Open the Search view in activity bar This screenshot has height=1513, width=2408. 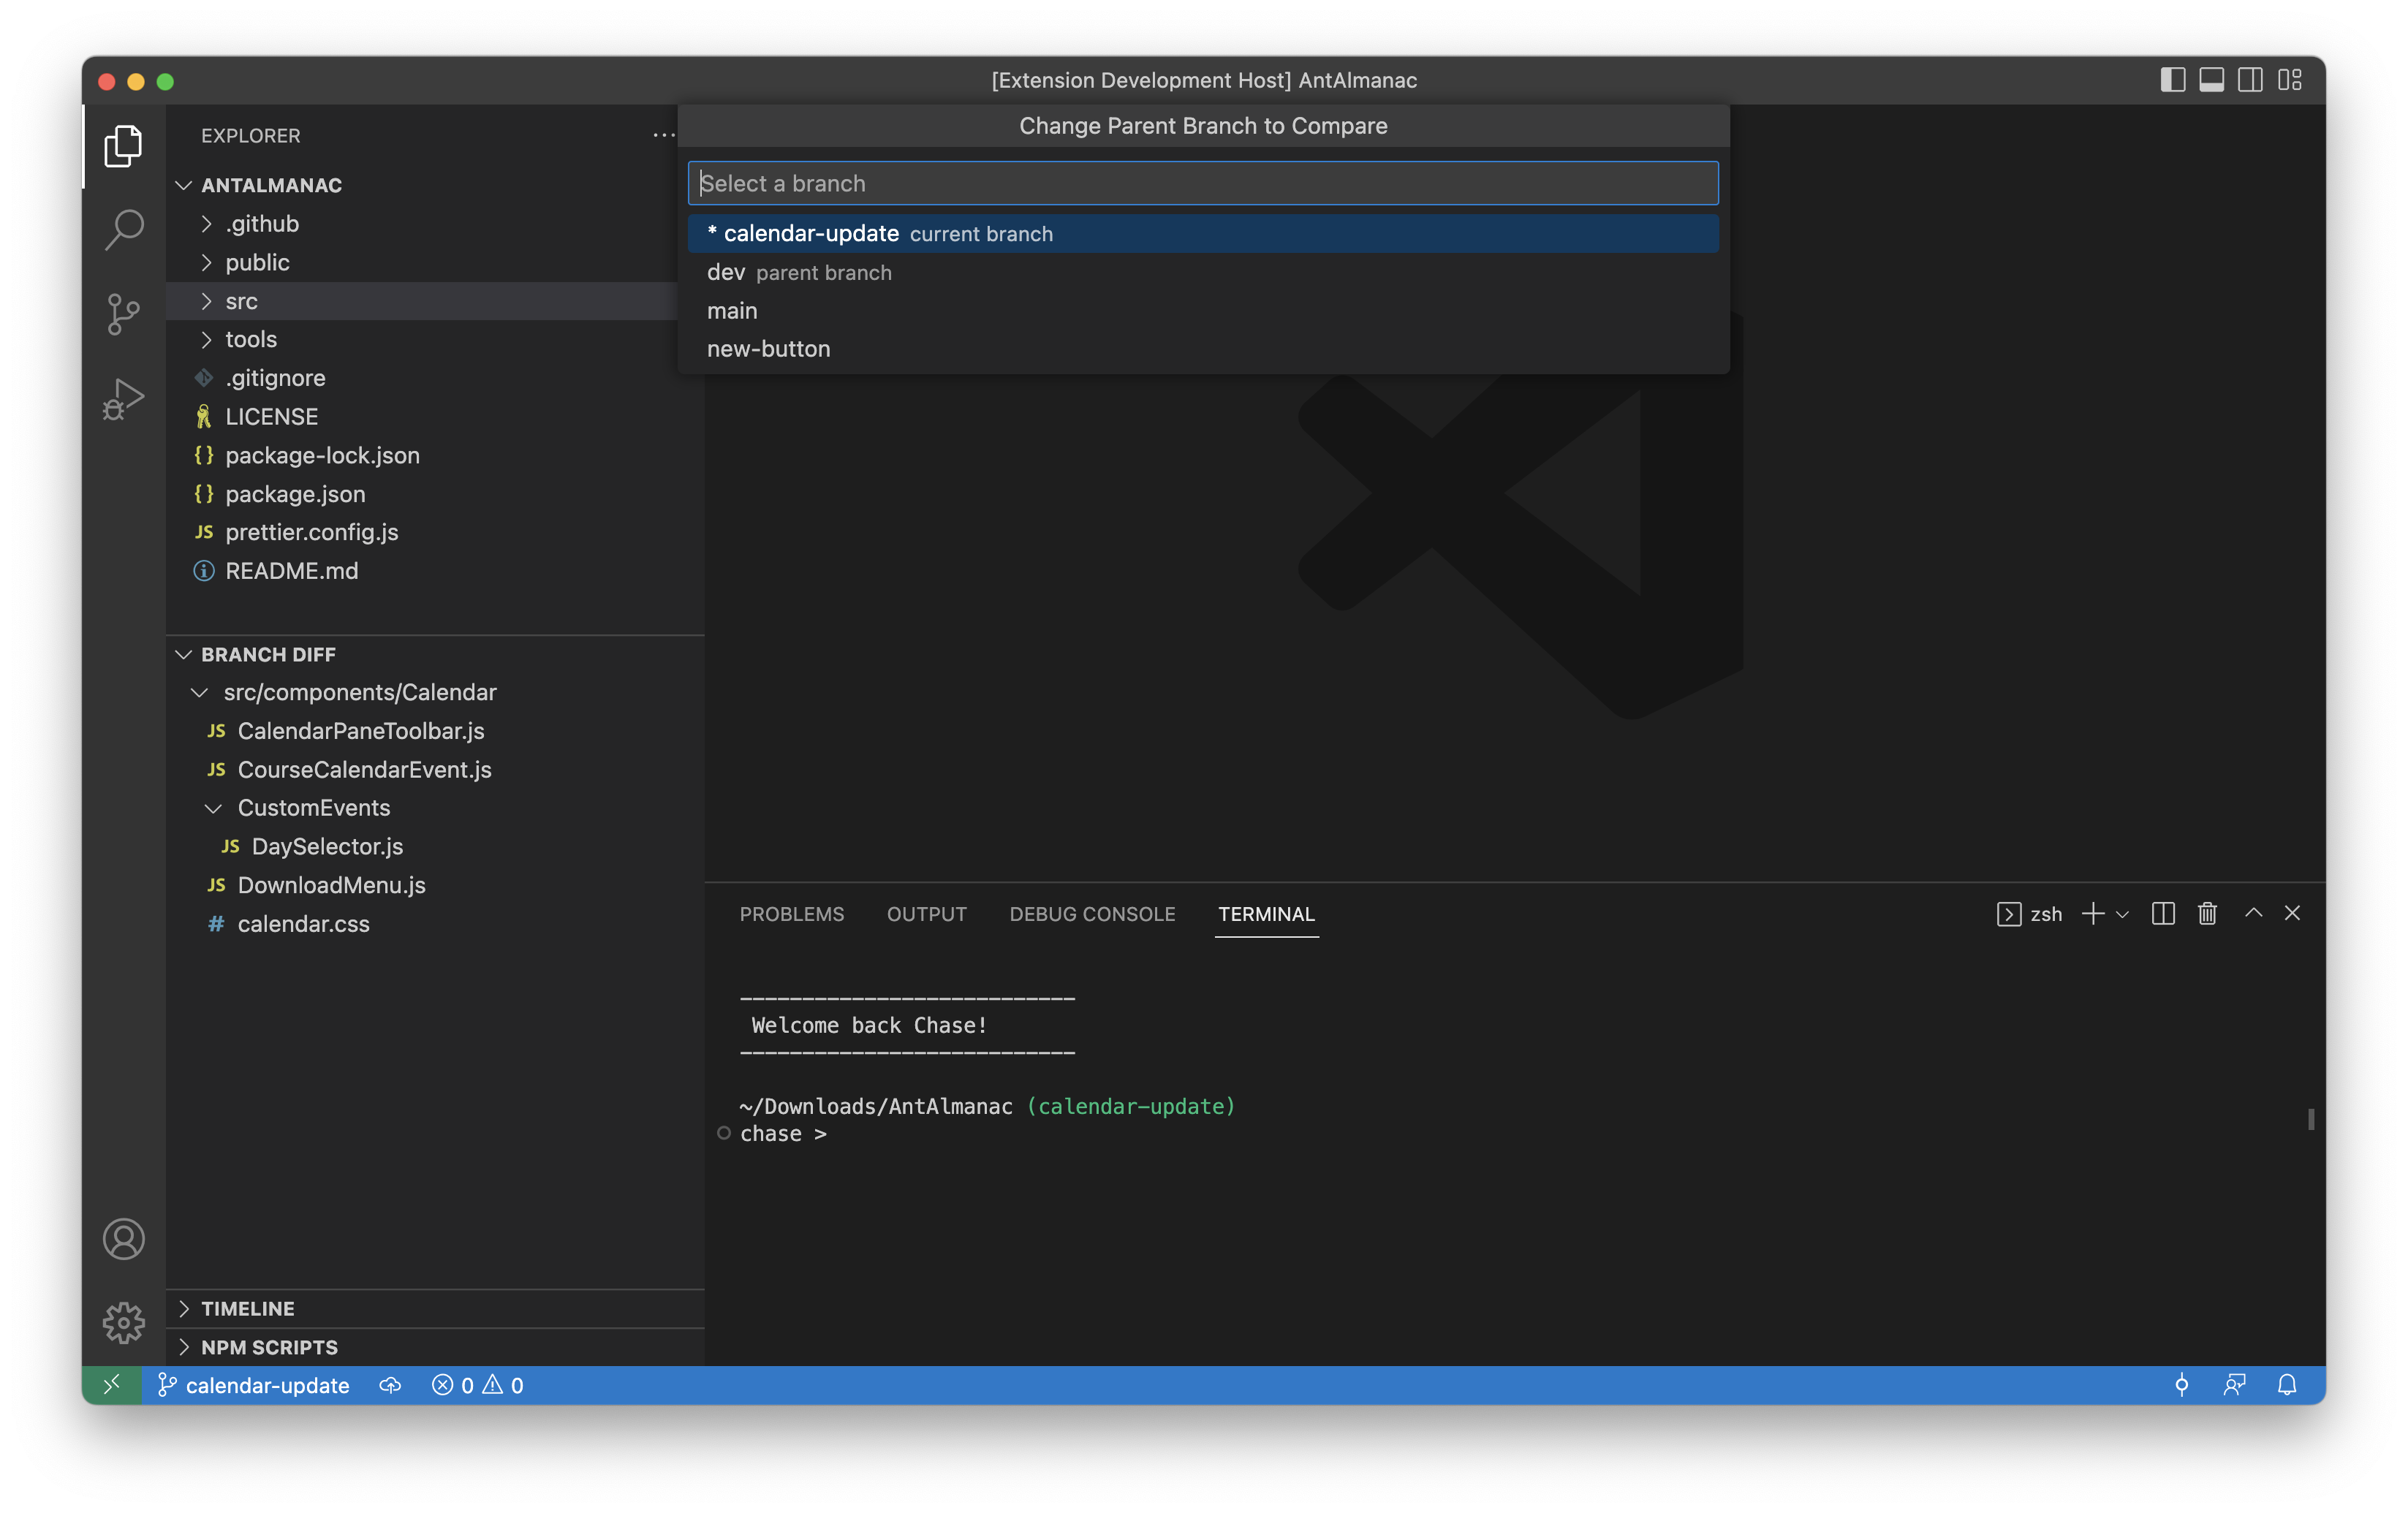coord(123,229)
